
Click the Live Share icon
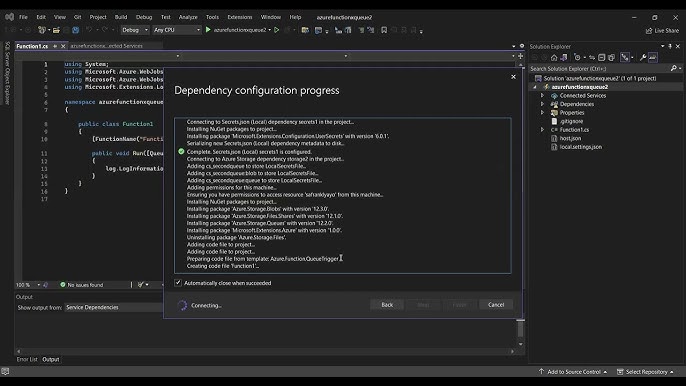click(649, 31)
